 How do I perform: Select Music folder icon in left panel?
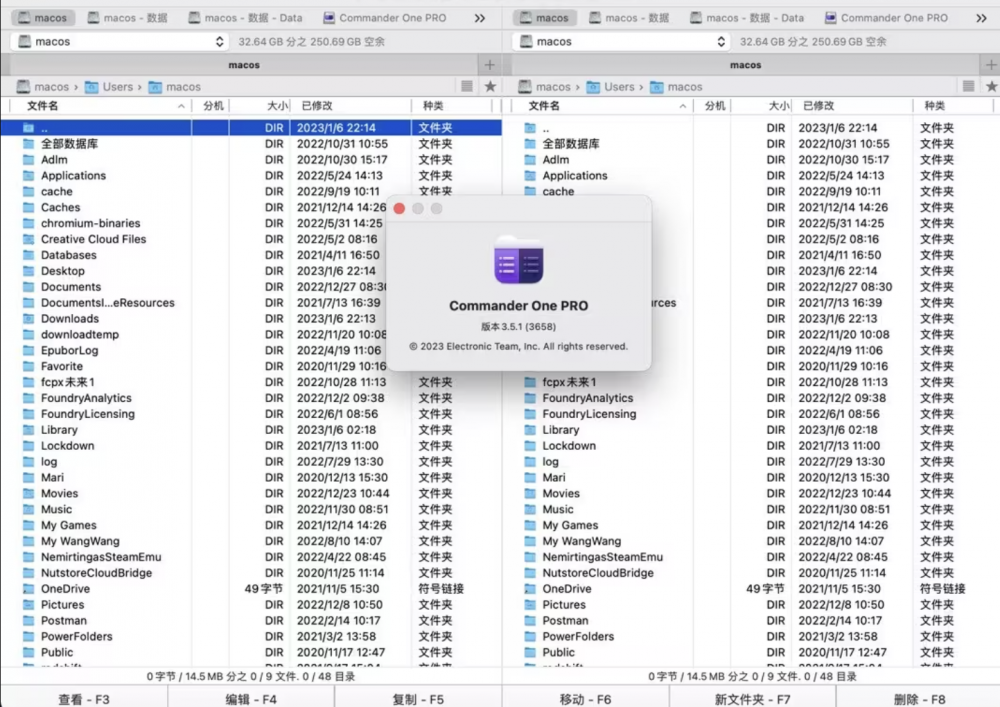[x=29, y=509]
